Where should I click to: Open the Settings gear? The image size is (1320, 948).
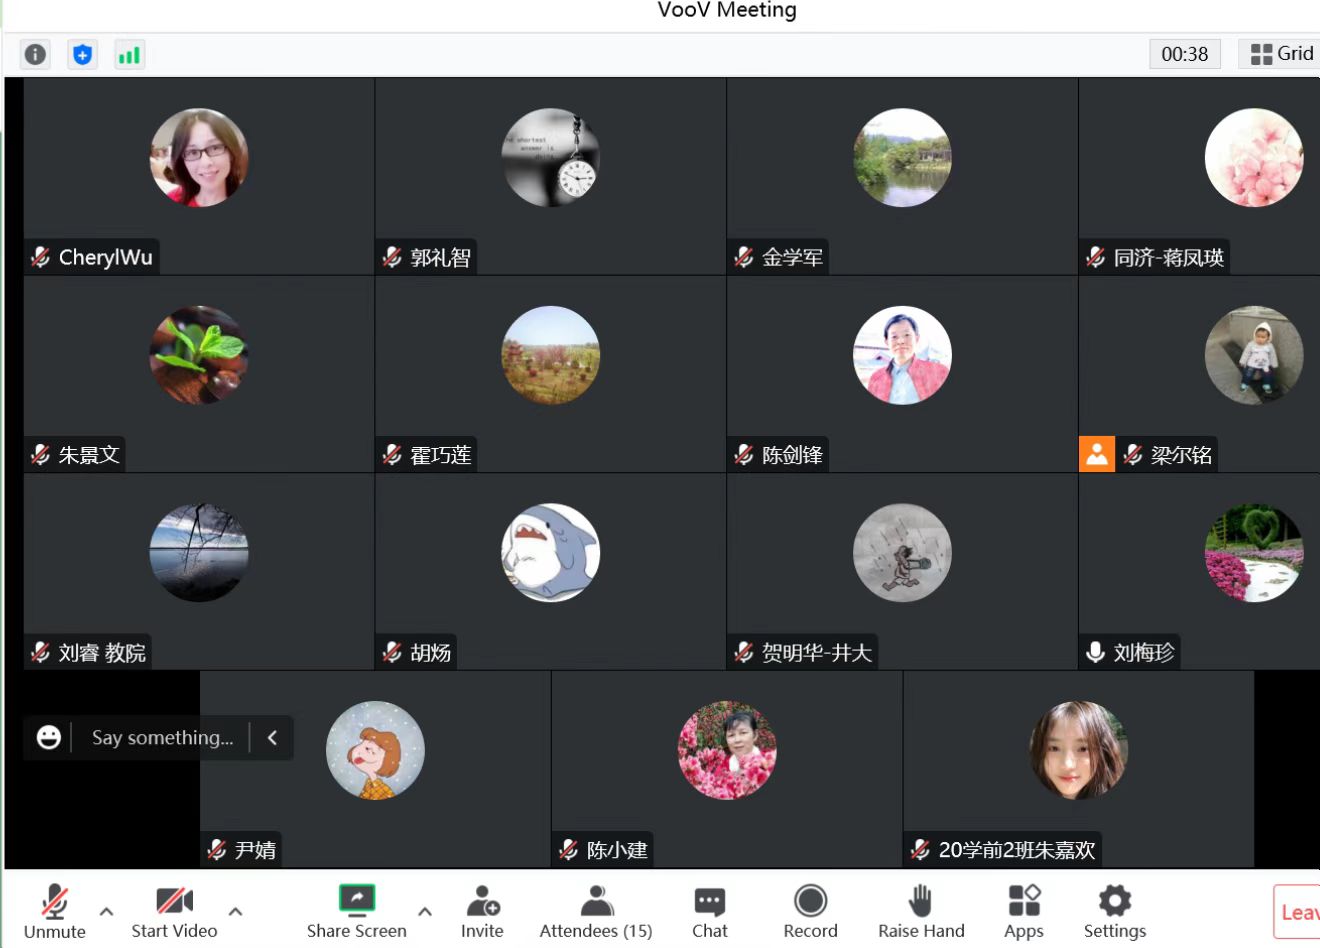click(1114, 911)
